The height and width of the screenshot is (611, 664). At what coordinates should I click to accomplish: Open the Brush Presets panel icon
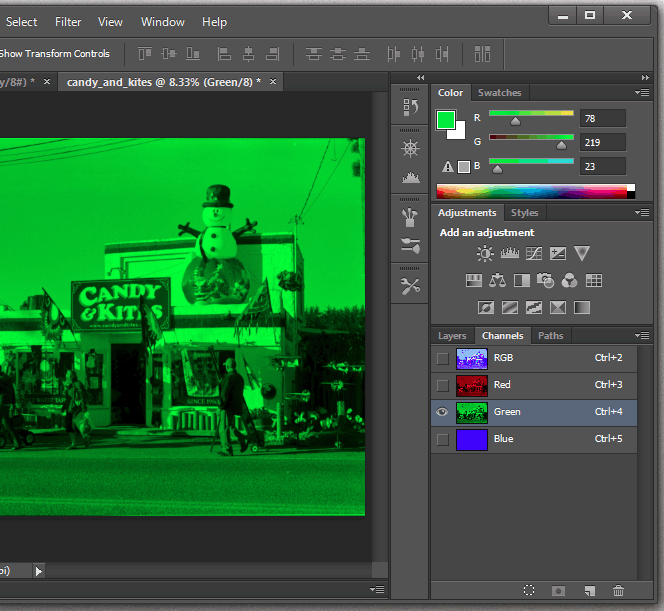tap(410, 245)
